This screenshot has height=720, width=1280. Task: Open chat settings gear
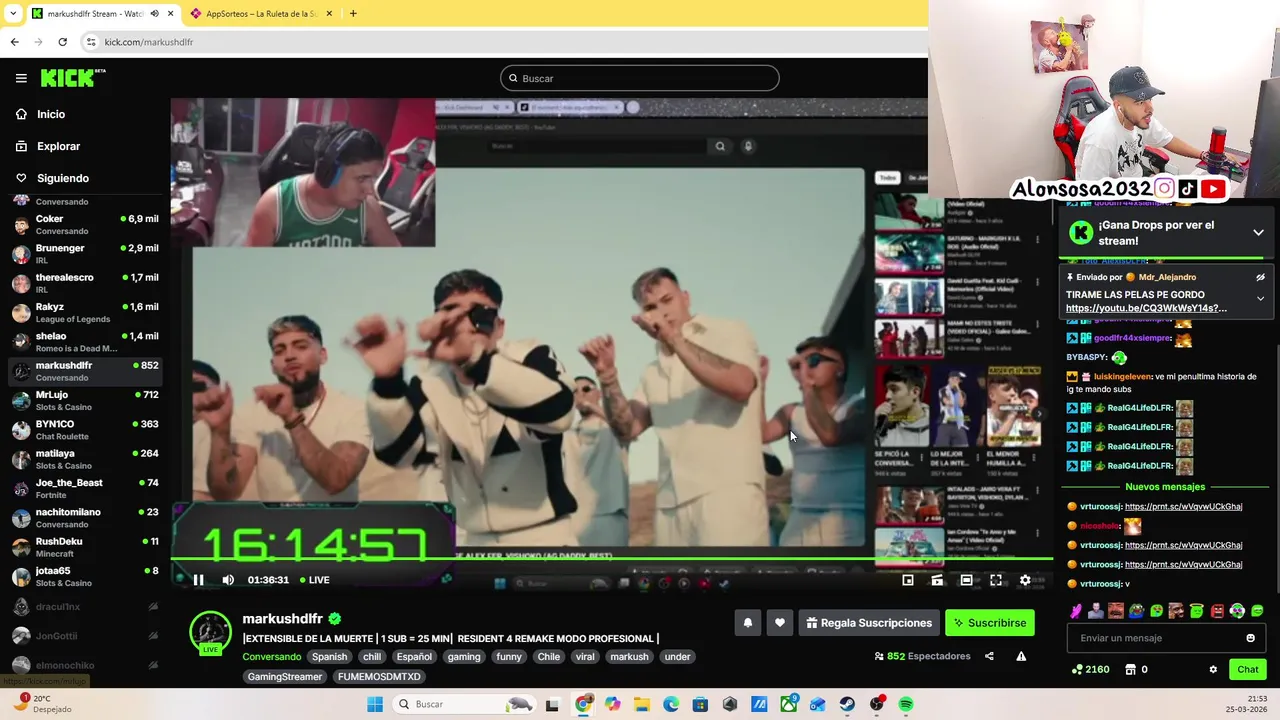point(1213,669)
